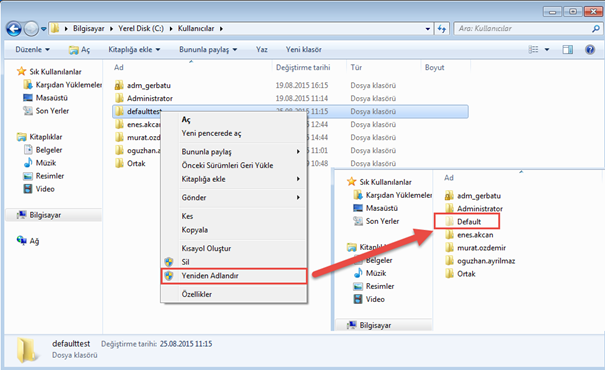Viewport: 605px width, 370px height.
Task: Choose Yeniden Adlandır in context menu
Action: point(234,276)
